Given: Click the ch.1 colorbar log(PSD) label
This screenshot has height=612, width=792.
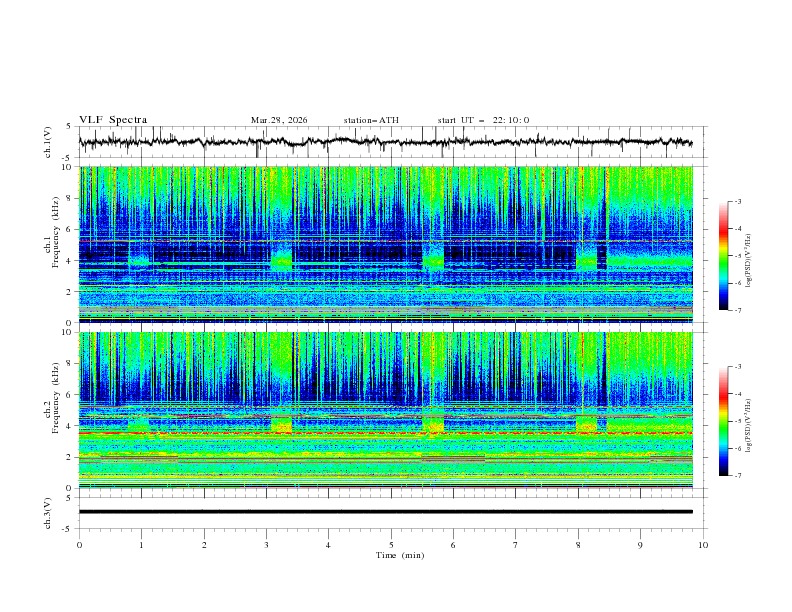Looking at the screenshot, I should [x=749, y=261].
